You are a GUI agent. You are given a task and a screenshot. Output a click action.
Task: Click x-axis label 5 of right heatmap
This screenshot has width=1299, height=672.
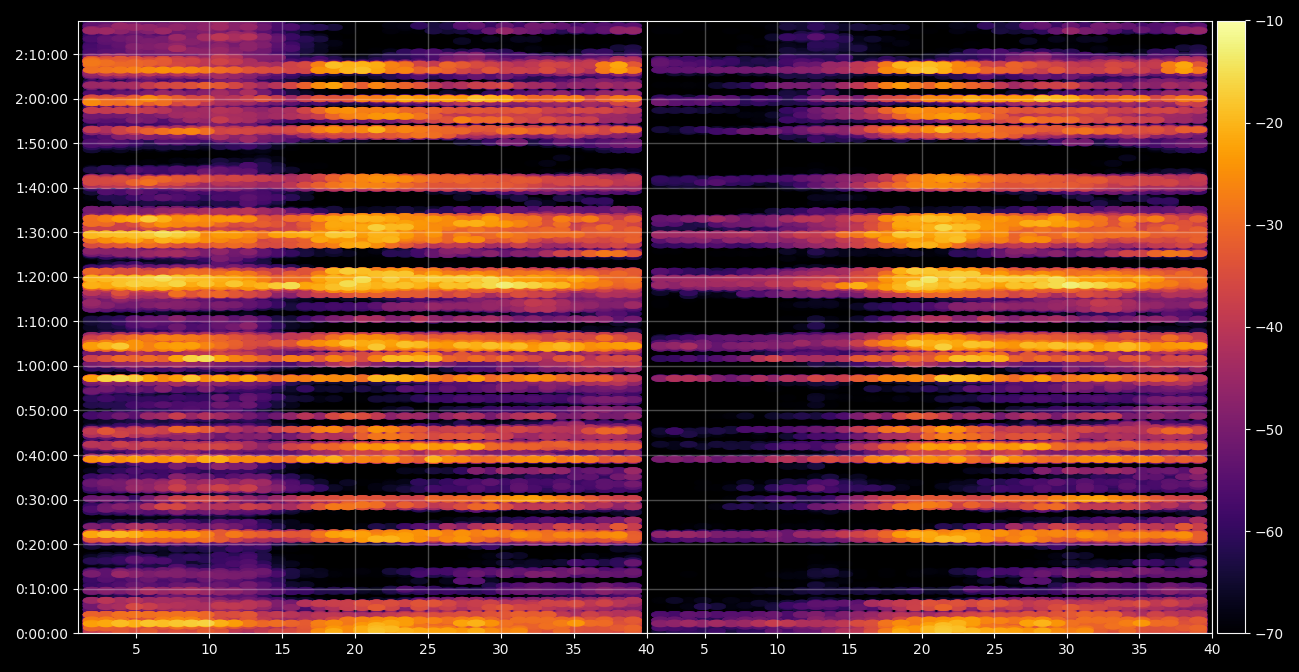(x=705, y=649)
